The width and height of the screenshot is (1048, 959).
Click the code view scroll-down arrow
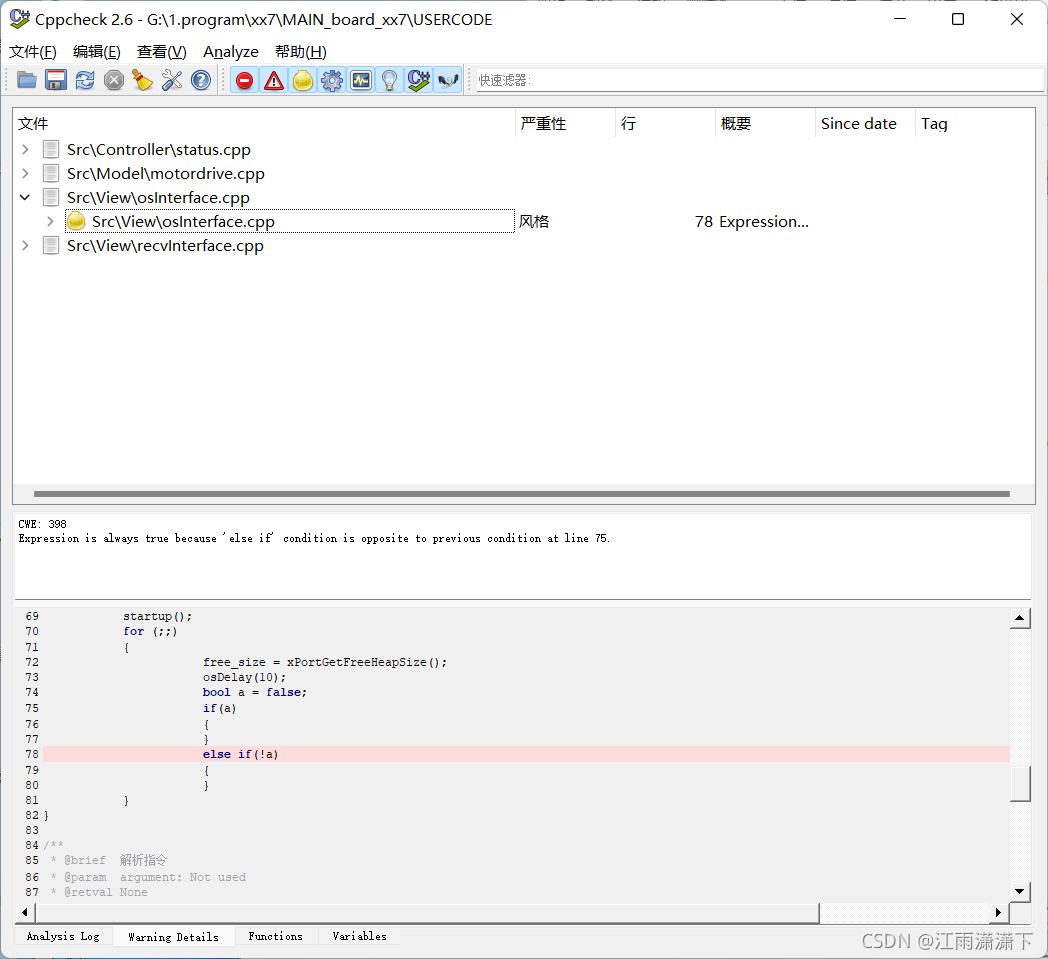click(1019, 891)
